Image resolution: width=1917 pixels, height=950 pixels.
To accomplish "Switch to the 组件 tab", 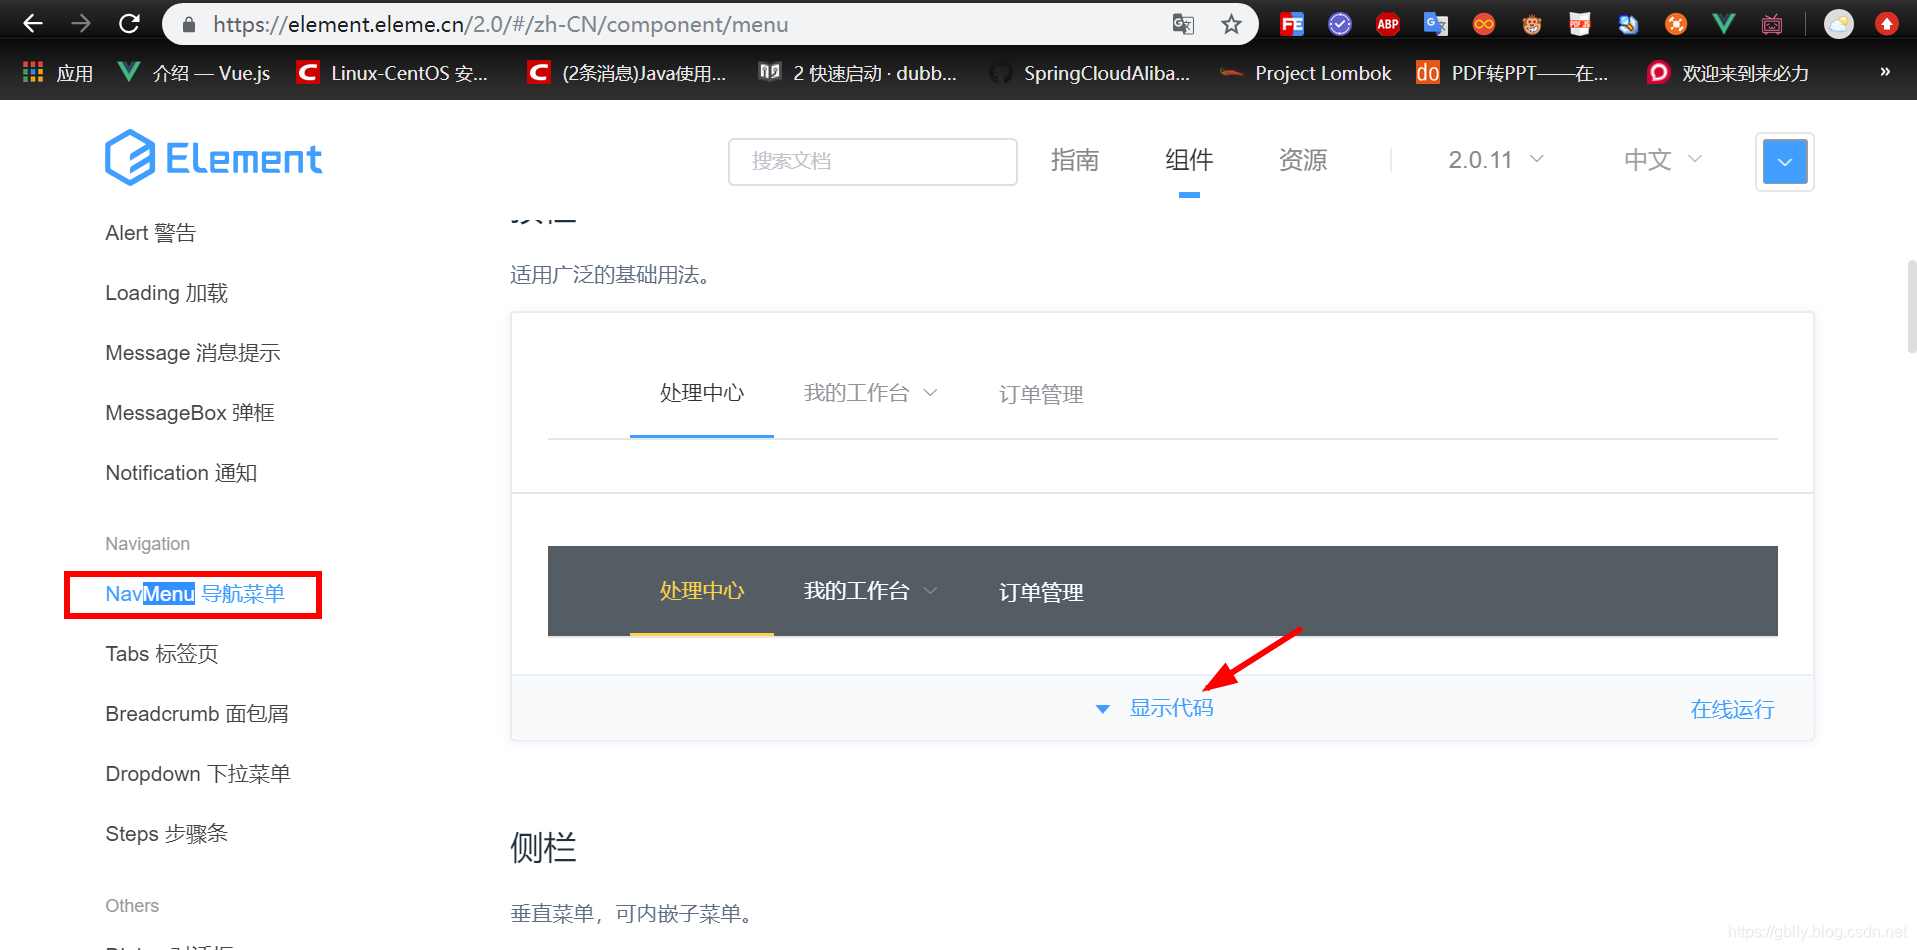I will tap(1188, 159).
